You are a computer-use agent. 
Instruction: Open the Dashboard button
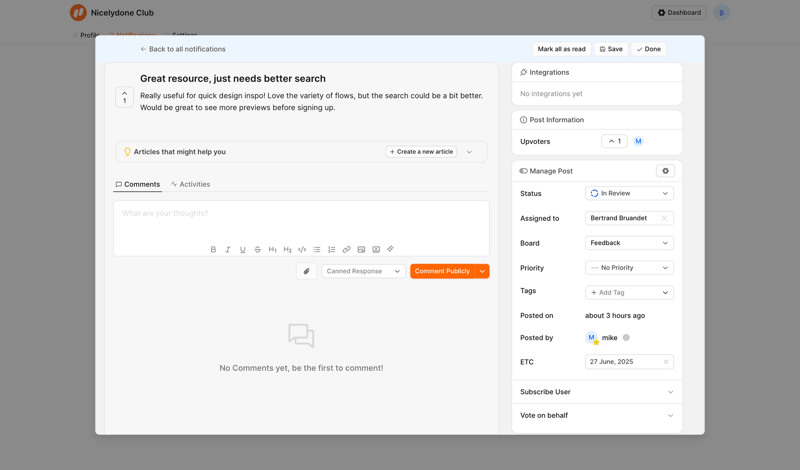pyautogui.click(x=679, y=13)
